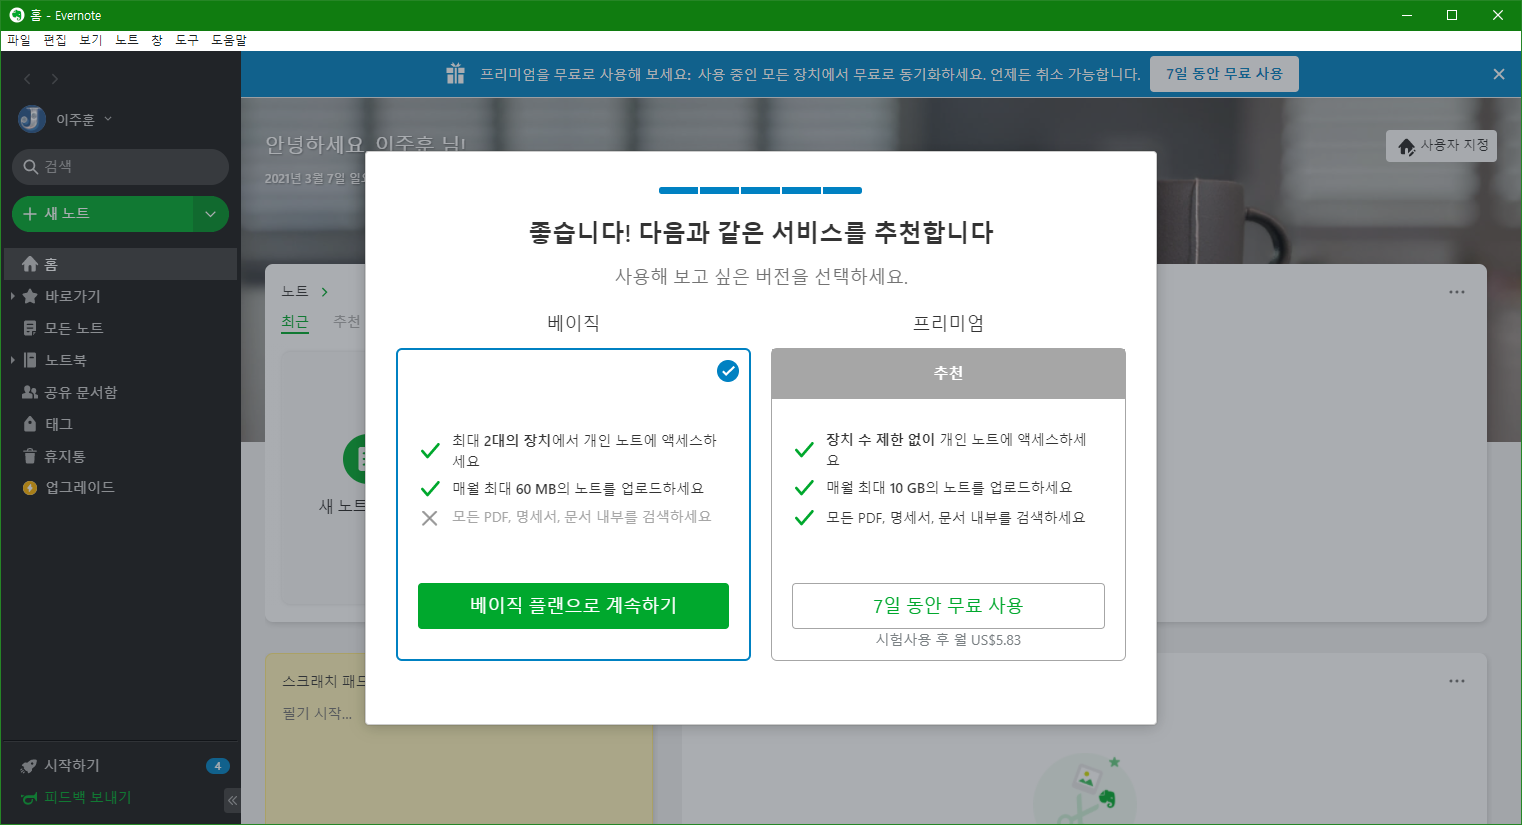
Task: Click the 검색 search field
Action: pyautogui.click(x=120, y=167)
